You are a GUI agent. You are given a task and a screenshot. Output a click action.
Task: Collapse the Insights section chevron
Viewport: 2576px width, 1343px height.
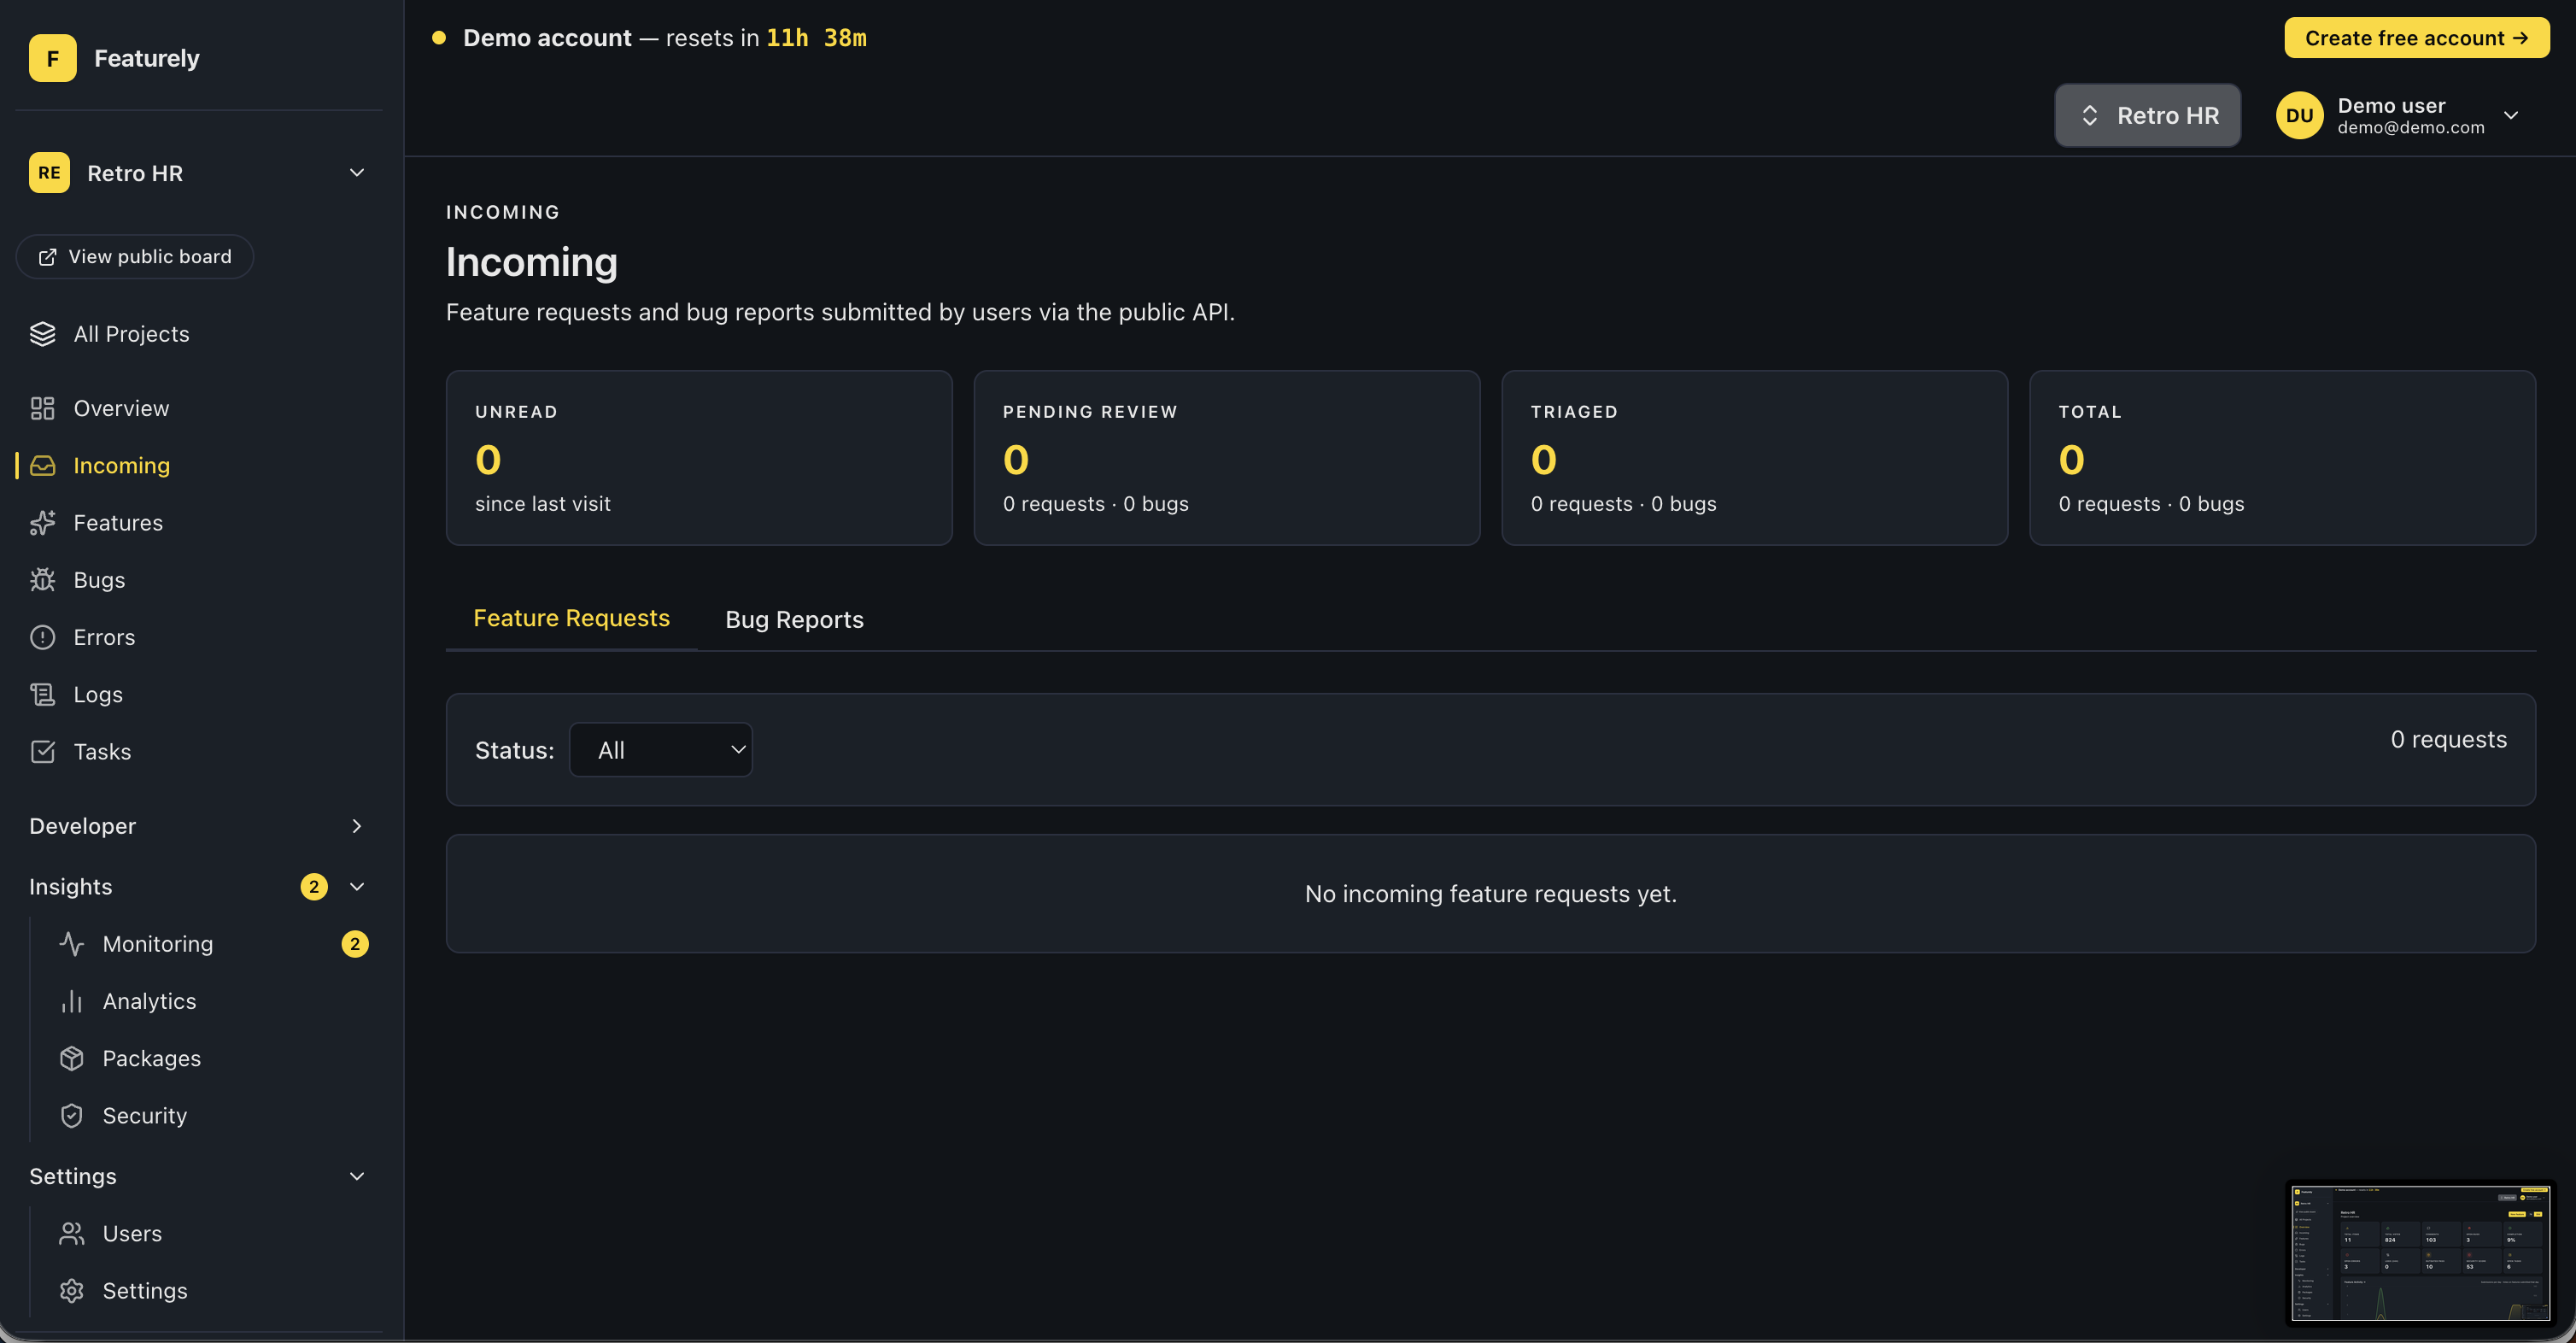[x=356, y=887]
